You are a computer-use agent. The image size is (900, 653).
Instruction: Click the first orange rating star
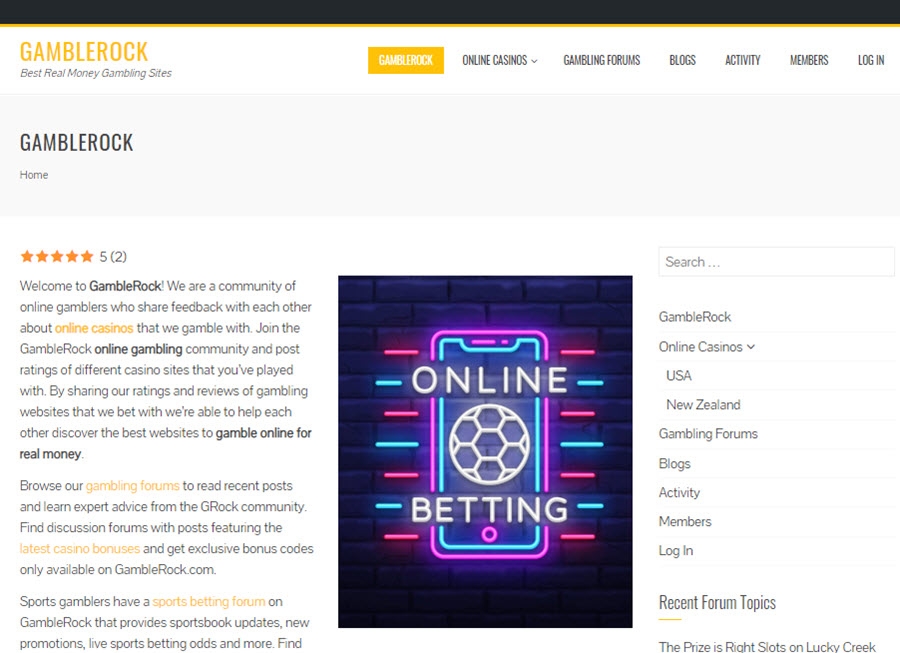[x=27, y=256]
